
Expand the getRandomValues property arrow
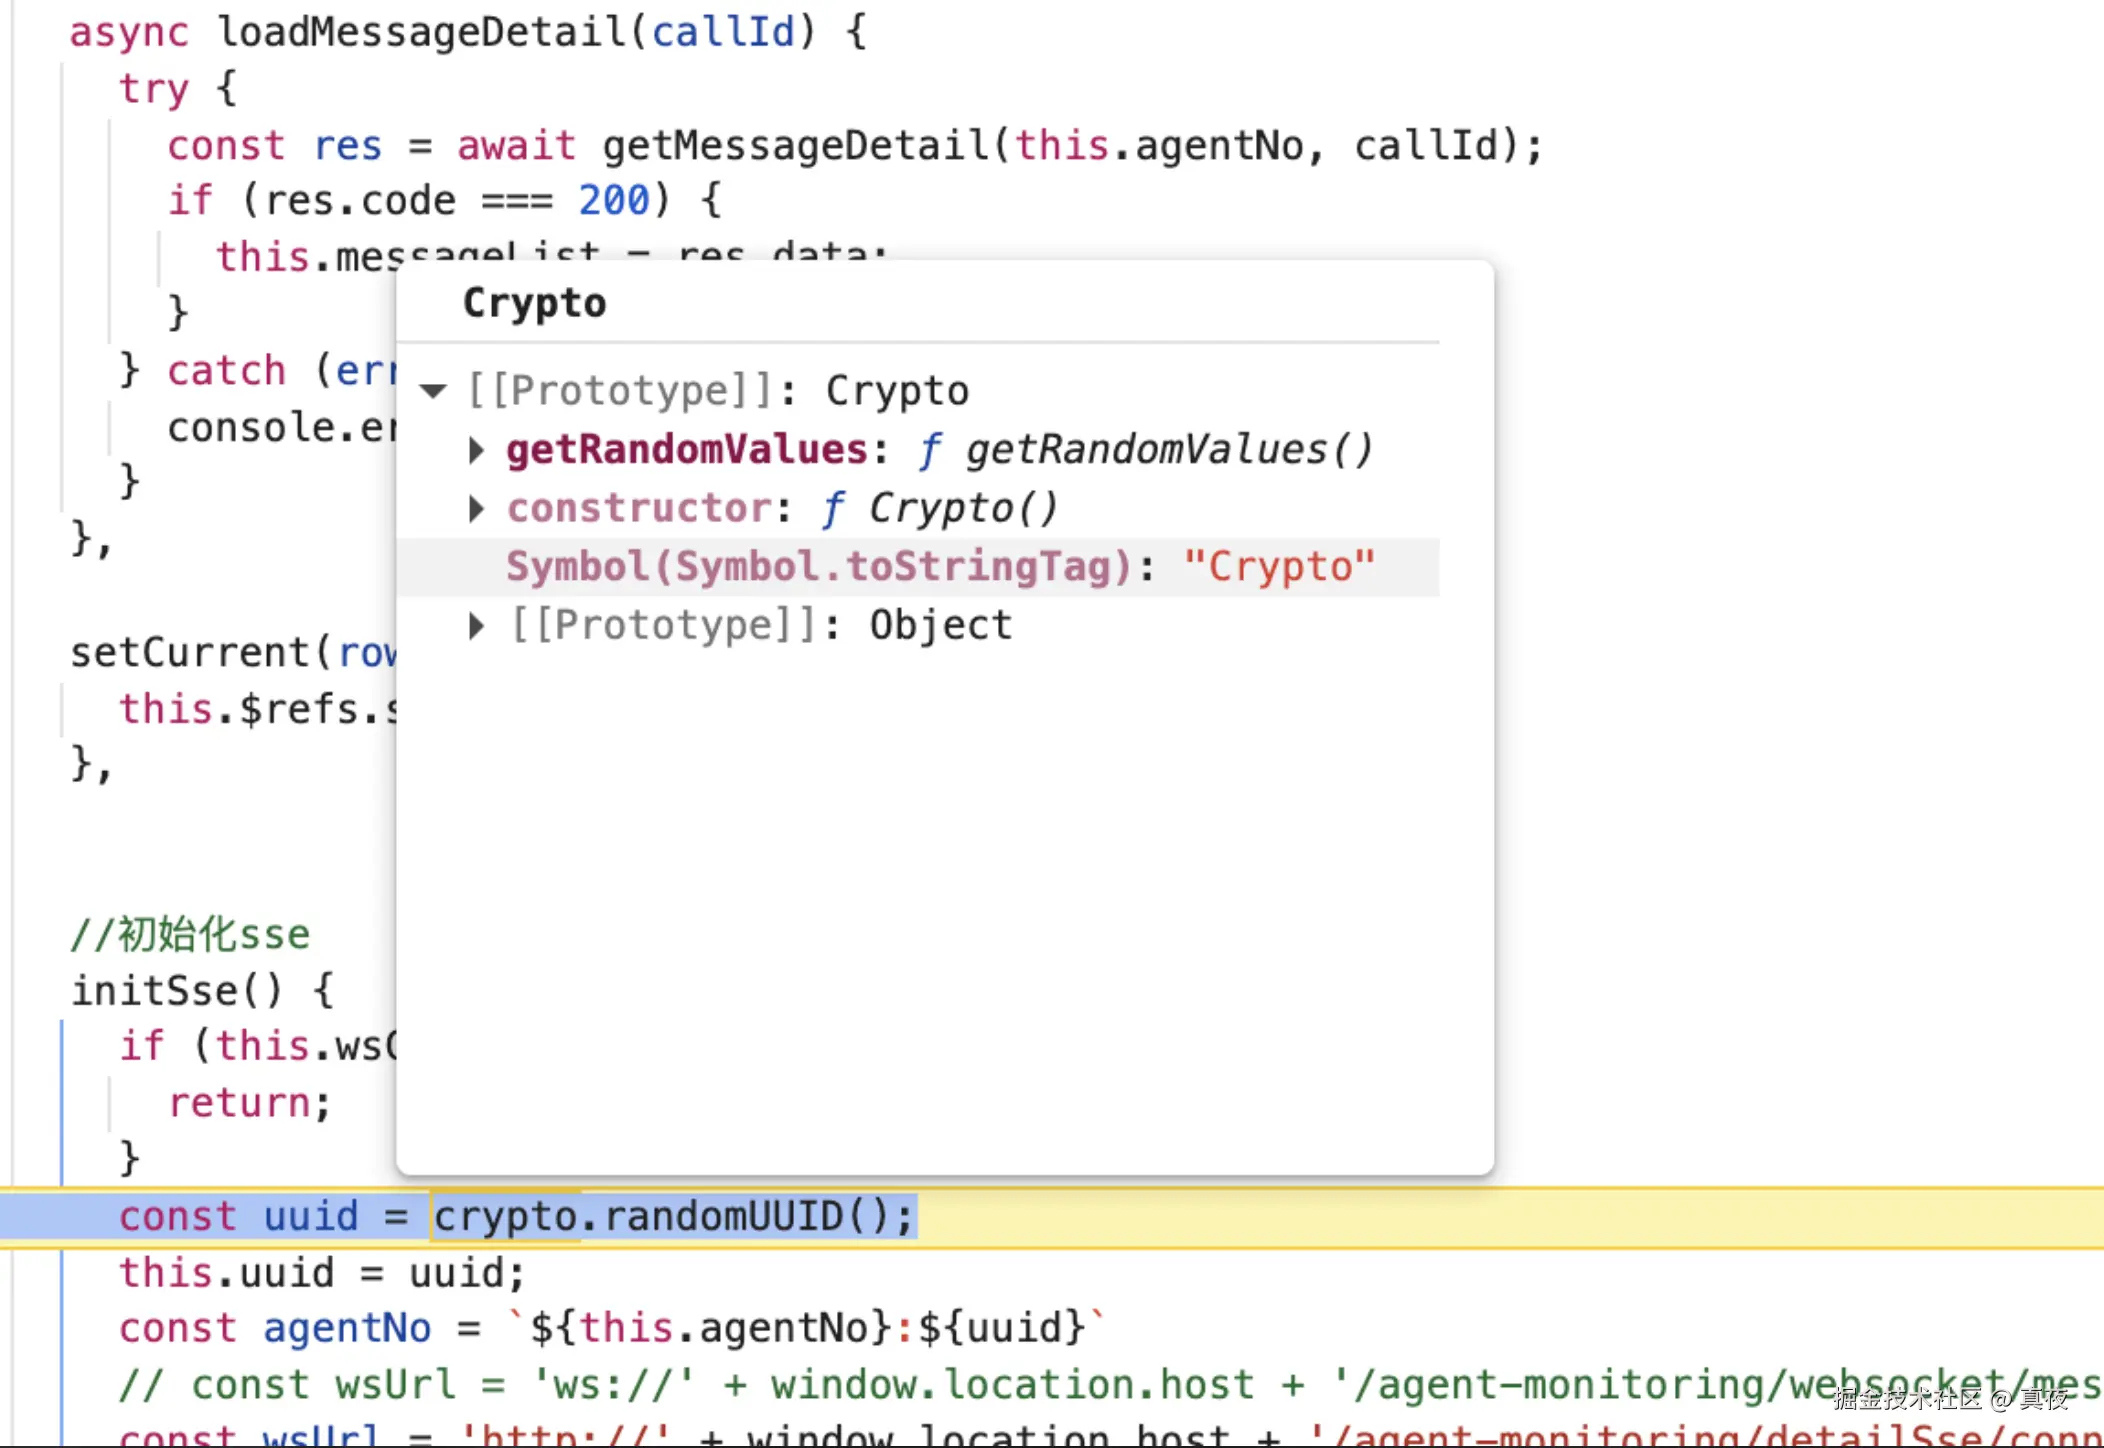pyautogui.click(x=477, y=451)
